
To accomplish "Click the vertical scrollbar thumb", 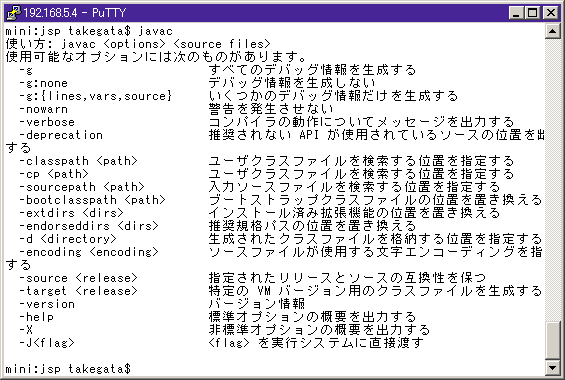I will [552, 341].
